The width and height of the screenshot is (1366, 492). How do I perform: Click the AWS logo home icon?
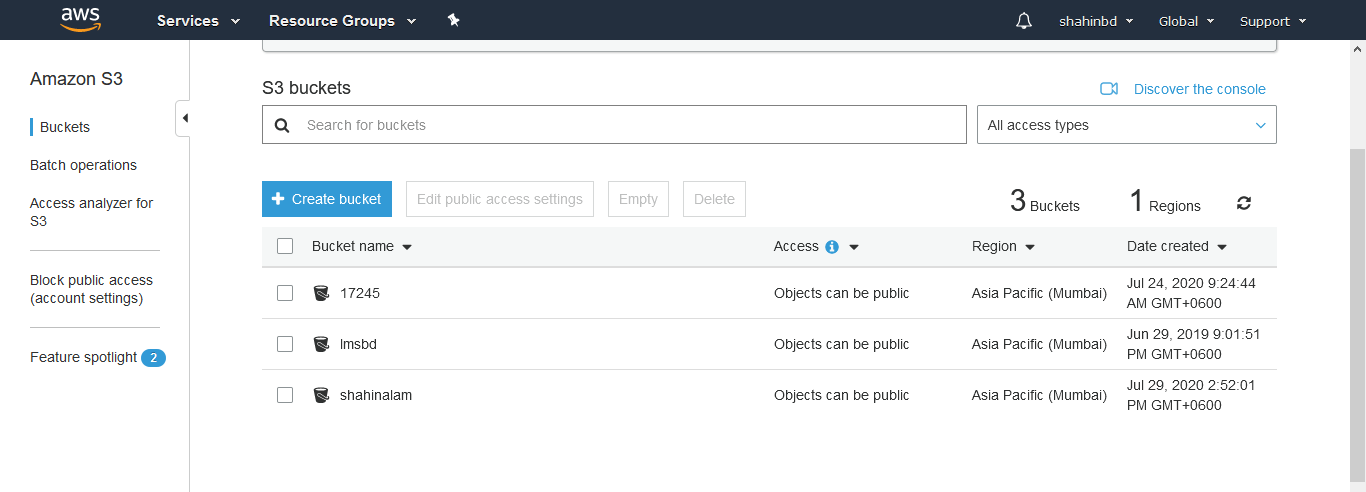click(81, 20)
